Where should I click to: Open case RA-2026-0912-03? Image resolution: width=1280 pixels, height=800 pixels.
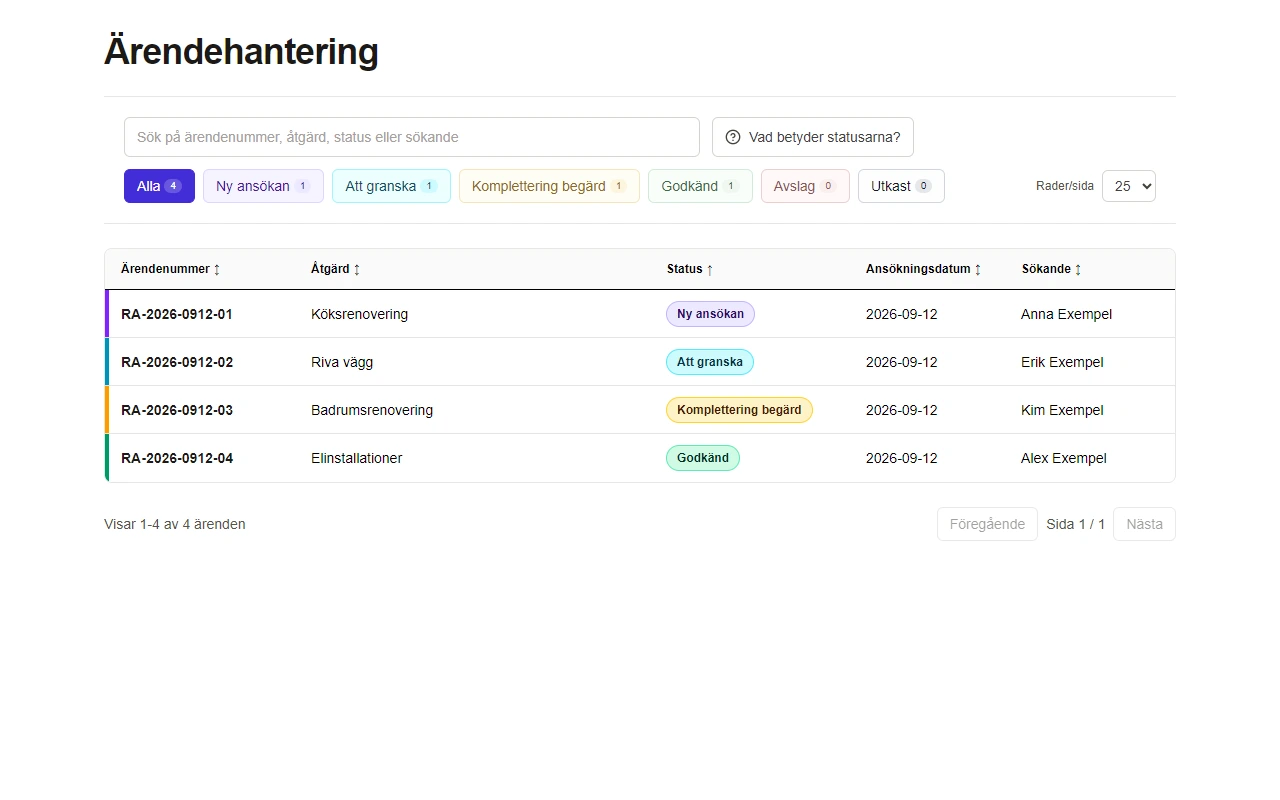click(x=177, y=410)
